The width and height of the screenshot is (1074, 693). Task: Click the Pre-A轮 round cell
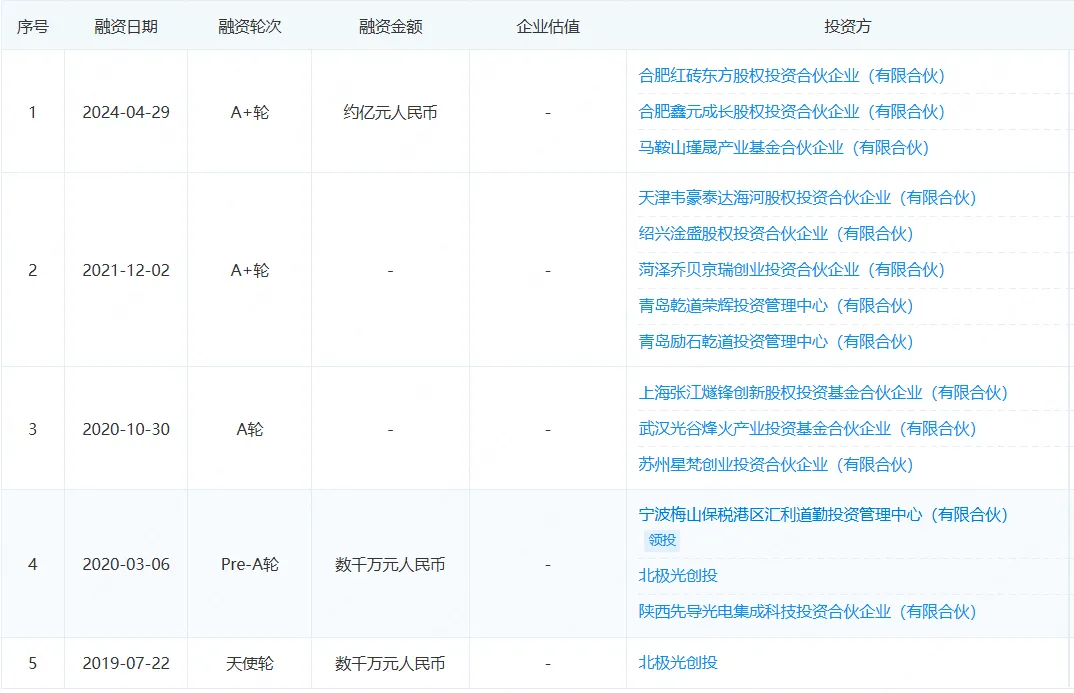(x=250, y=564)
